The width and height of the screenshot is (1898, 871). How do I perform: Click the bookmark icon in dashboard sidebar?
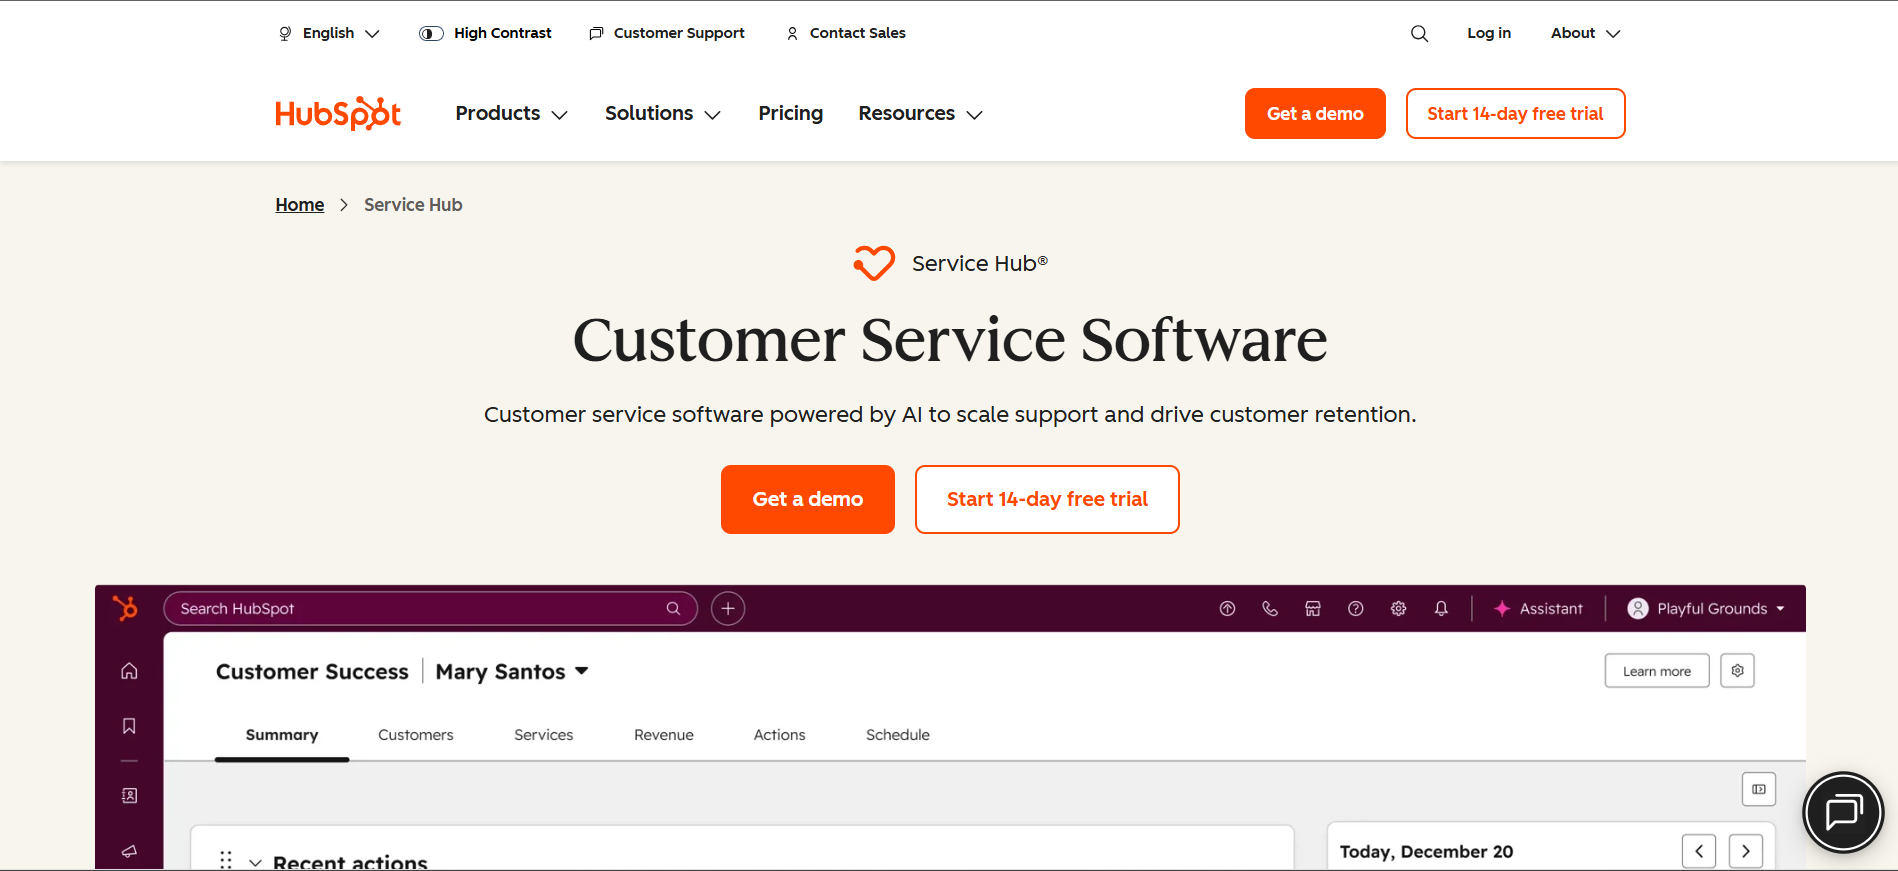[x=129, y=726]
